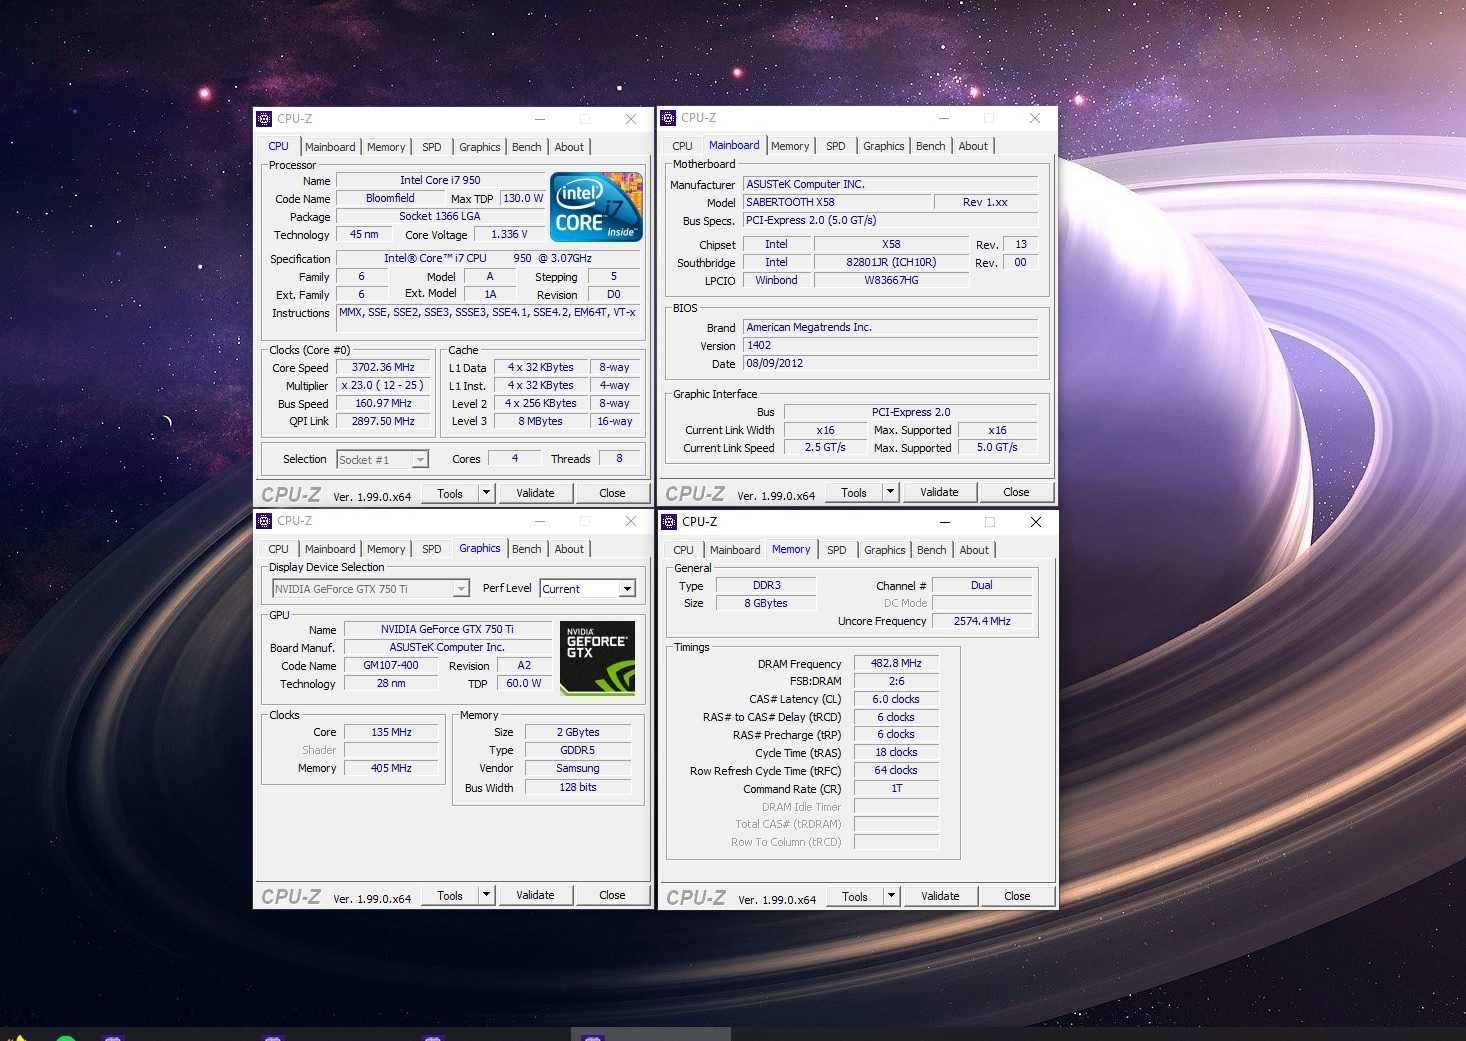Open Graphics tab in the Memory-tab window

pyautogui.click(x=885, y=550)
